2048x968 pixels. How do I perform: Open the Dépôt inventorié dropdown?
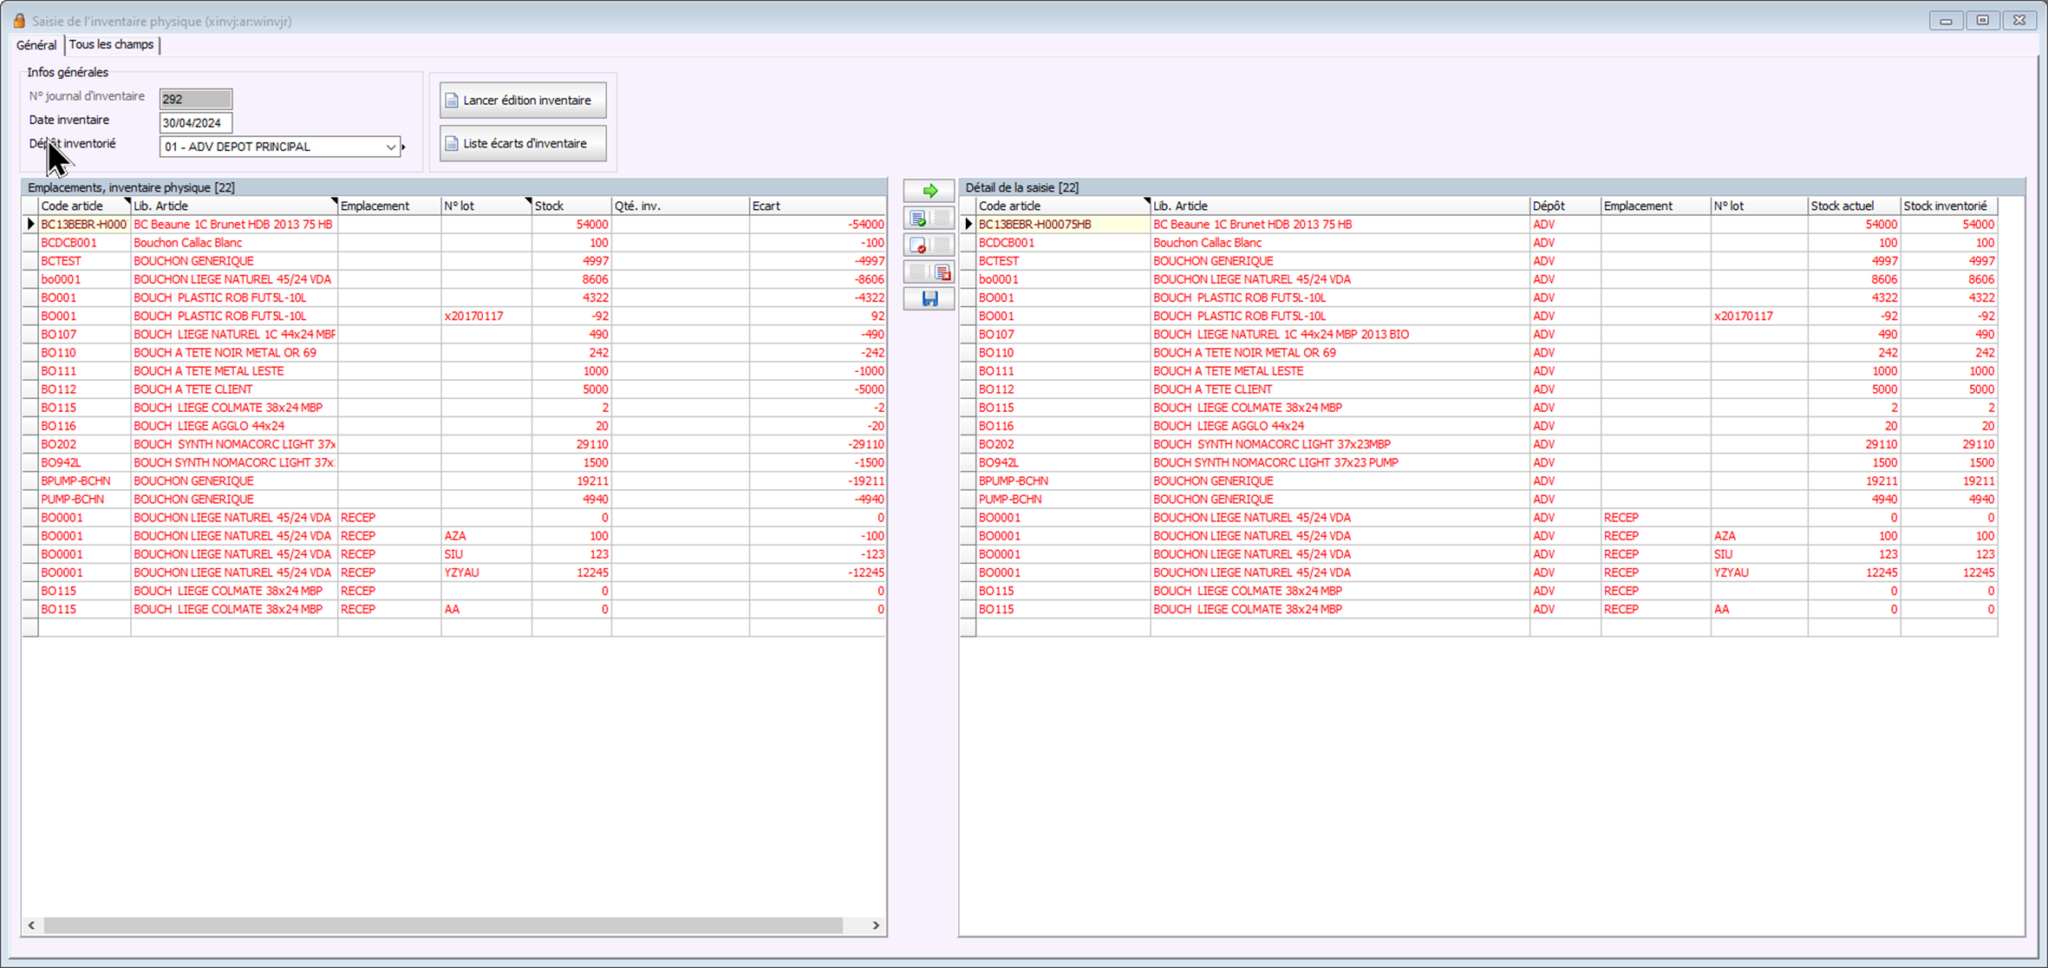[x=390, y=147]
